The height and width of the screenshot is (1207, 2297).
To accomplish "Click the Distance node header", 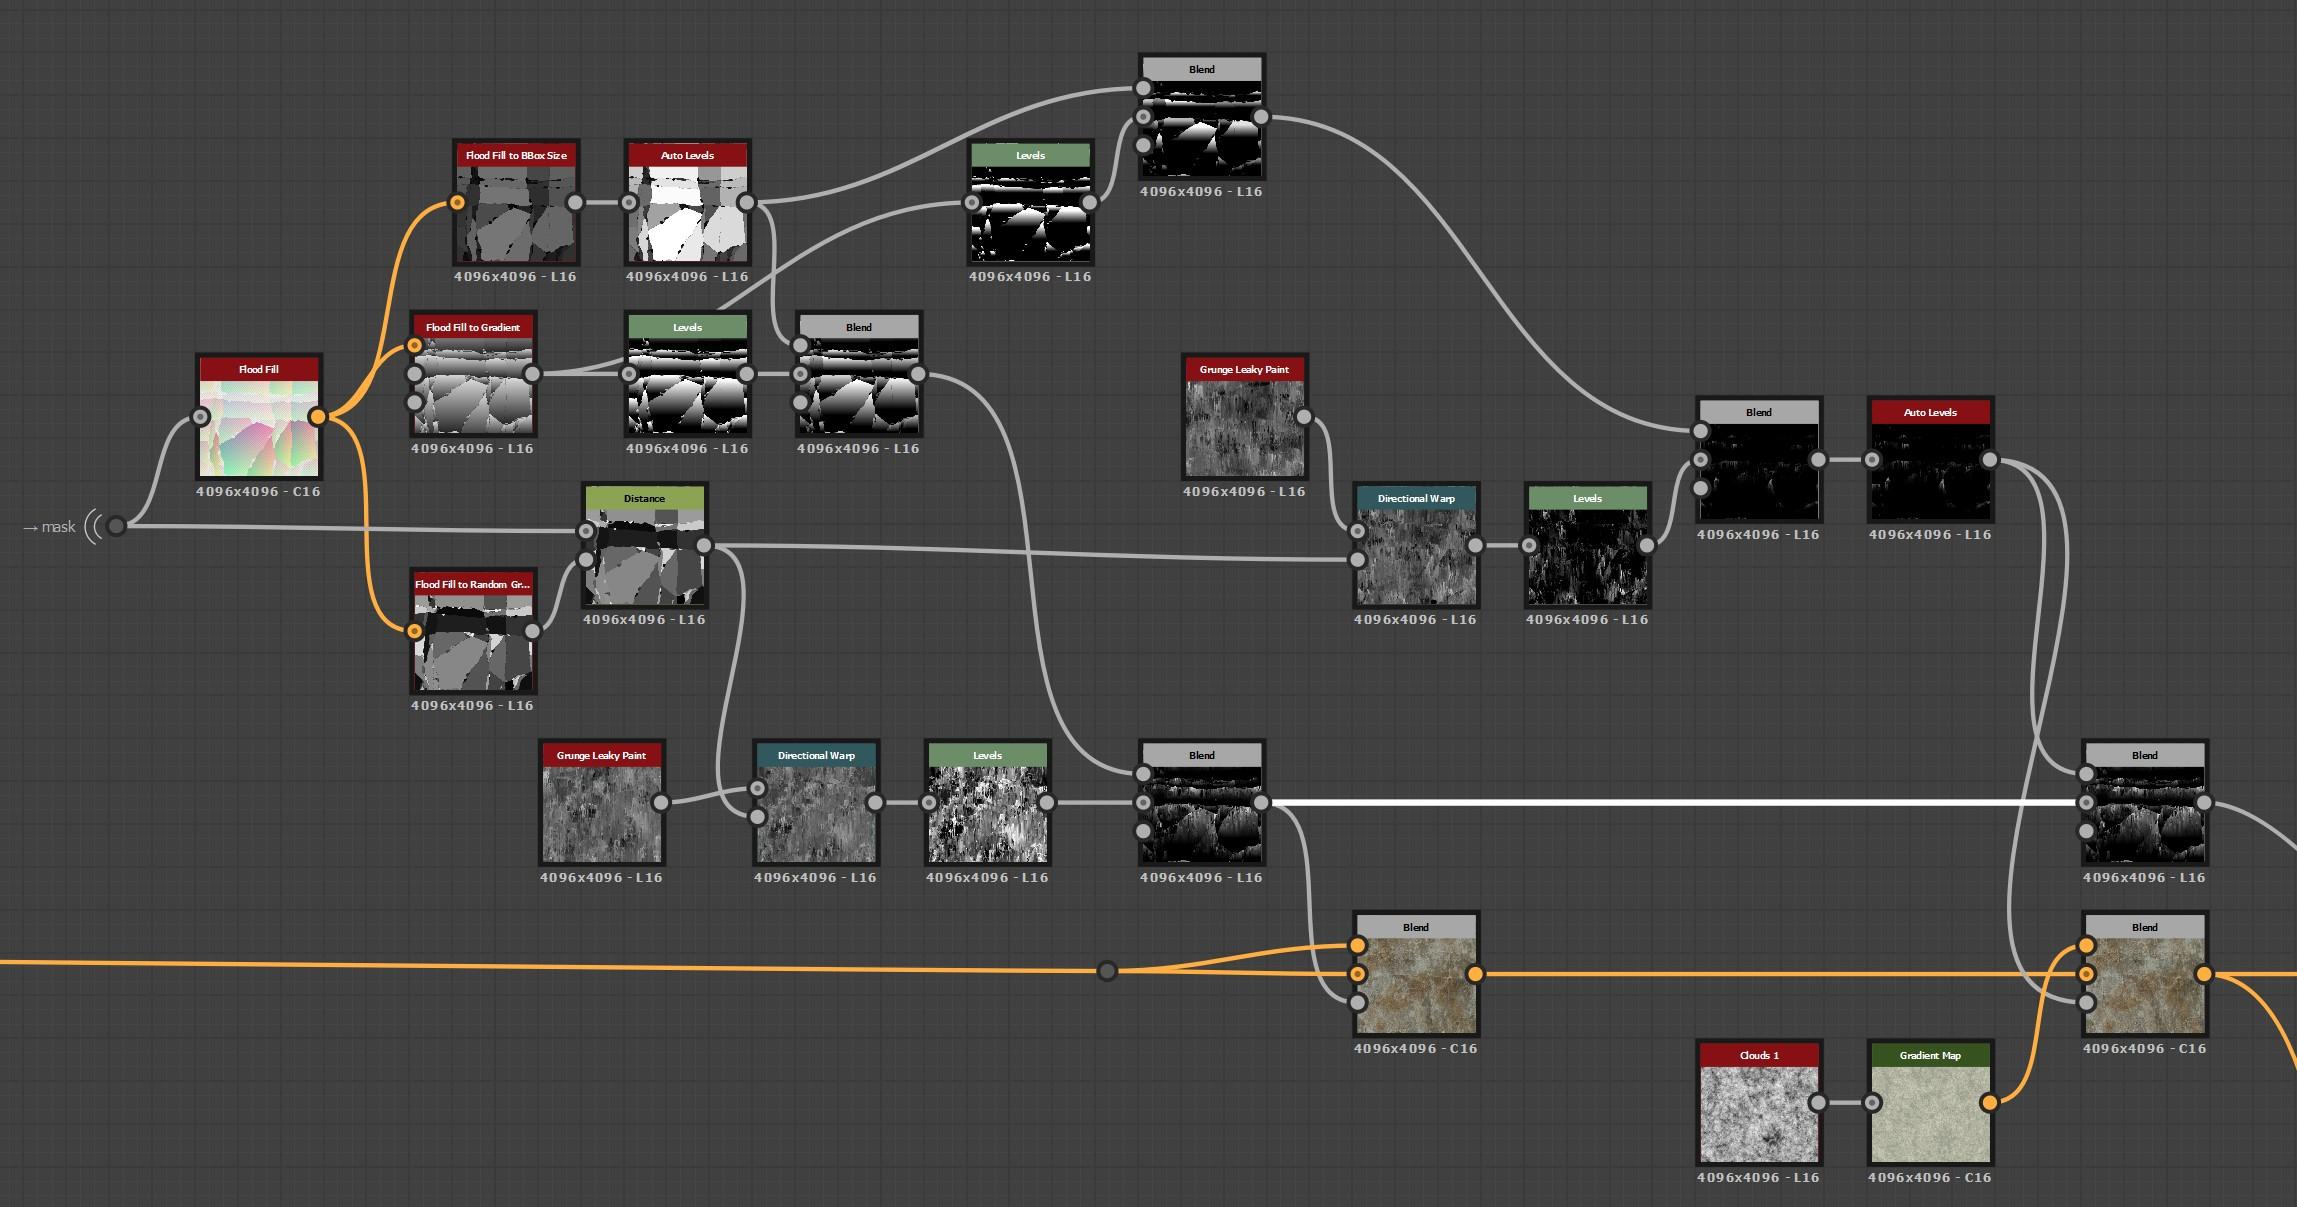I will click(x=644, y=498).
